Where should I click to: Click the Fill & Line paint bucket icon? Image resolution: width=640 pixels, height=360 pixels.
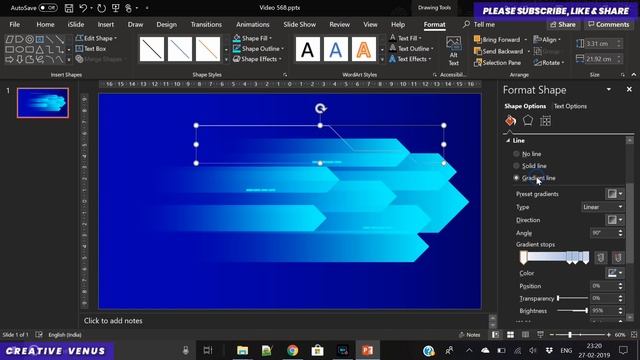point(511,121)
